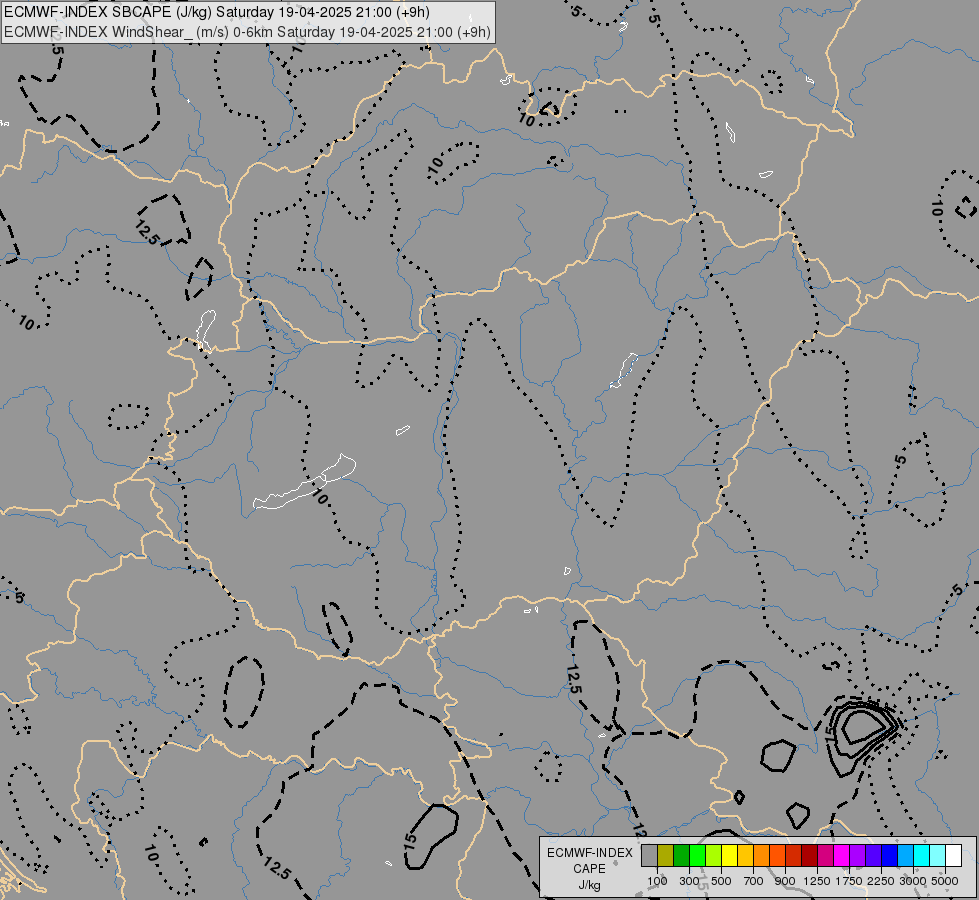Click the legend label 1750
This screenshot has width=979, height=900.
pyautogui.click(x=849, y=881)
